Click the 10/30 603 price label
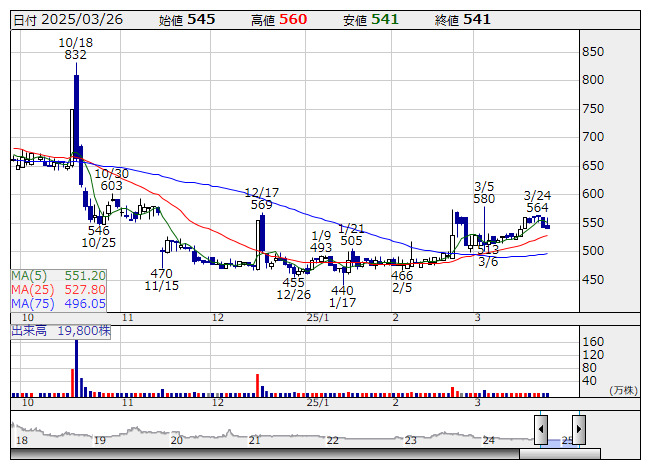653x470 pixels. tap(112, 179)
